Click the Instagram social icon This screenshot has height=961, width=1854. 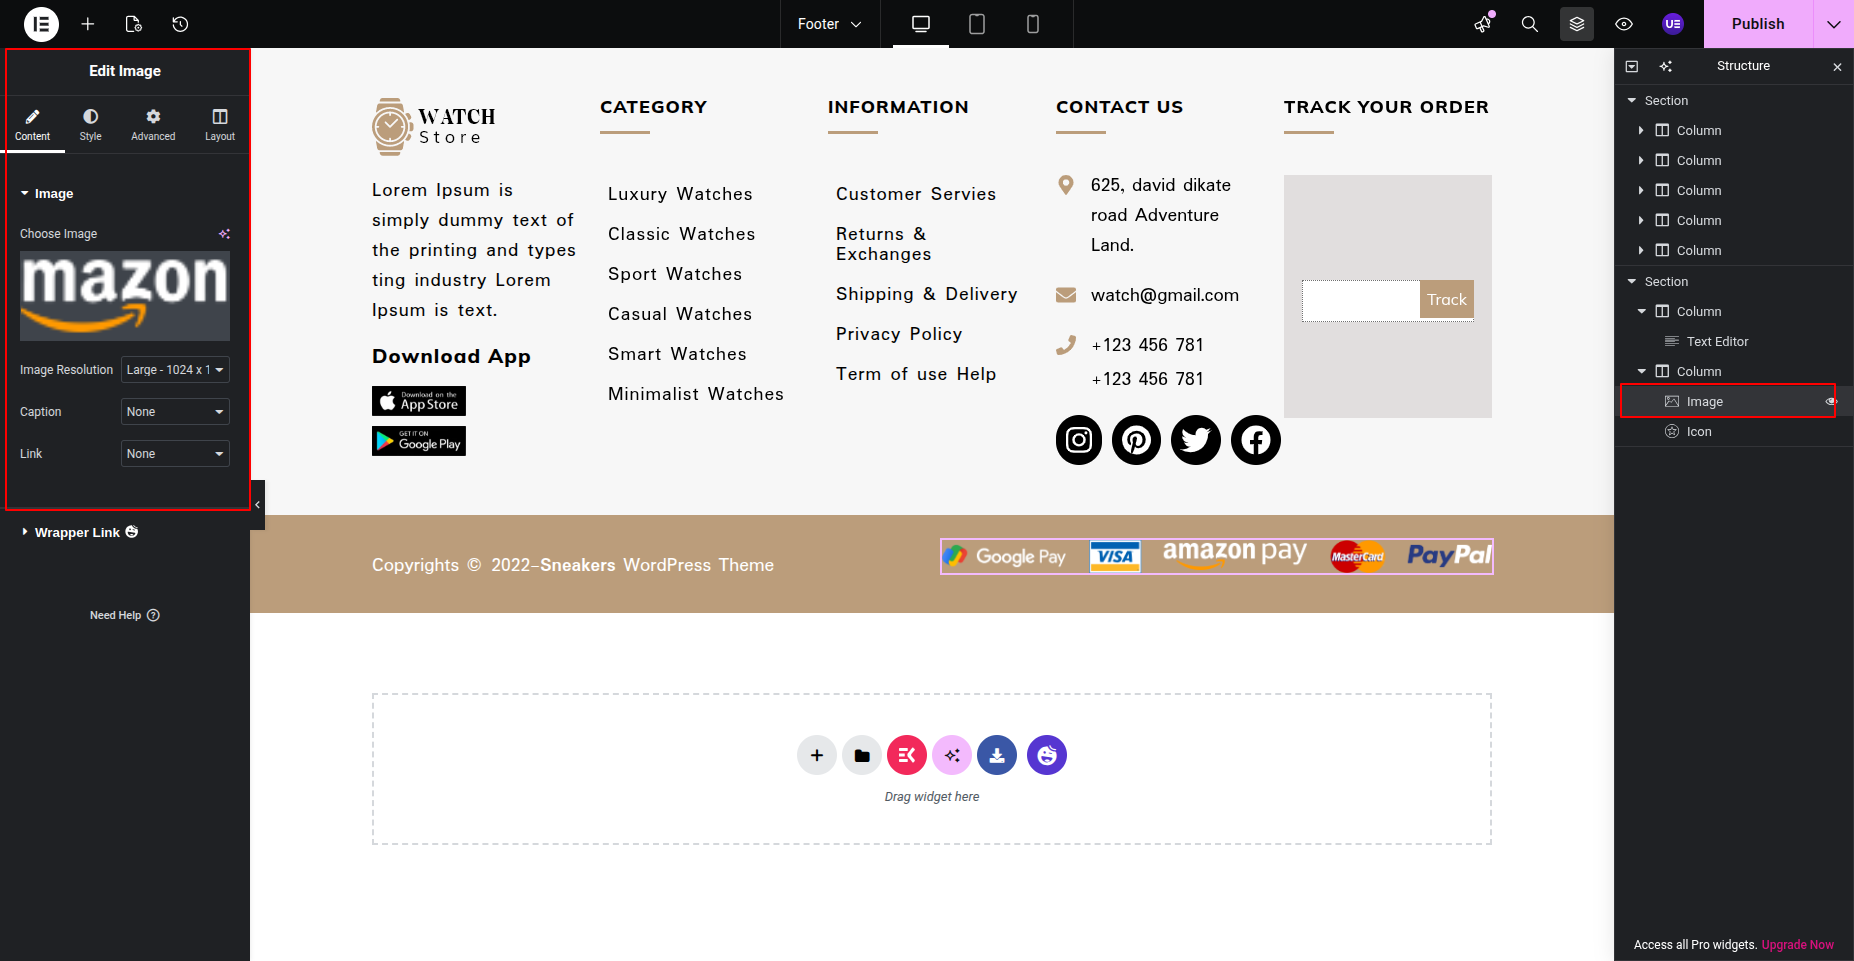click(x=1078, y=440)
